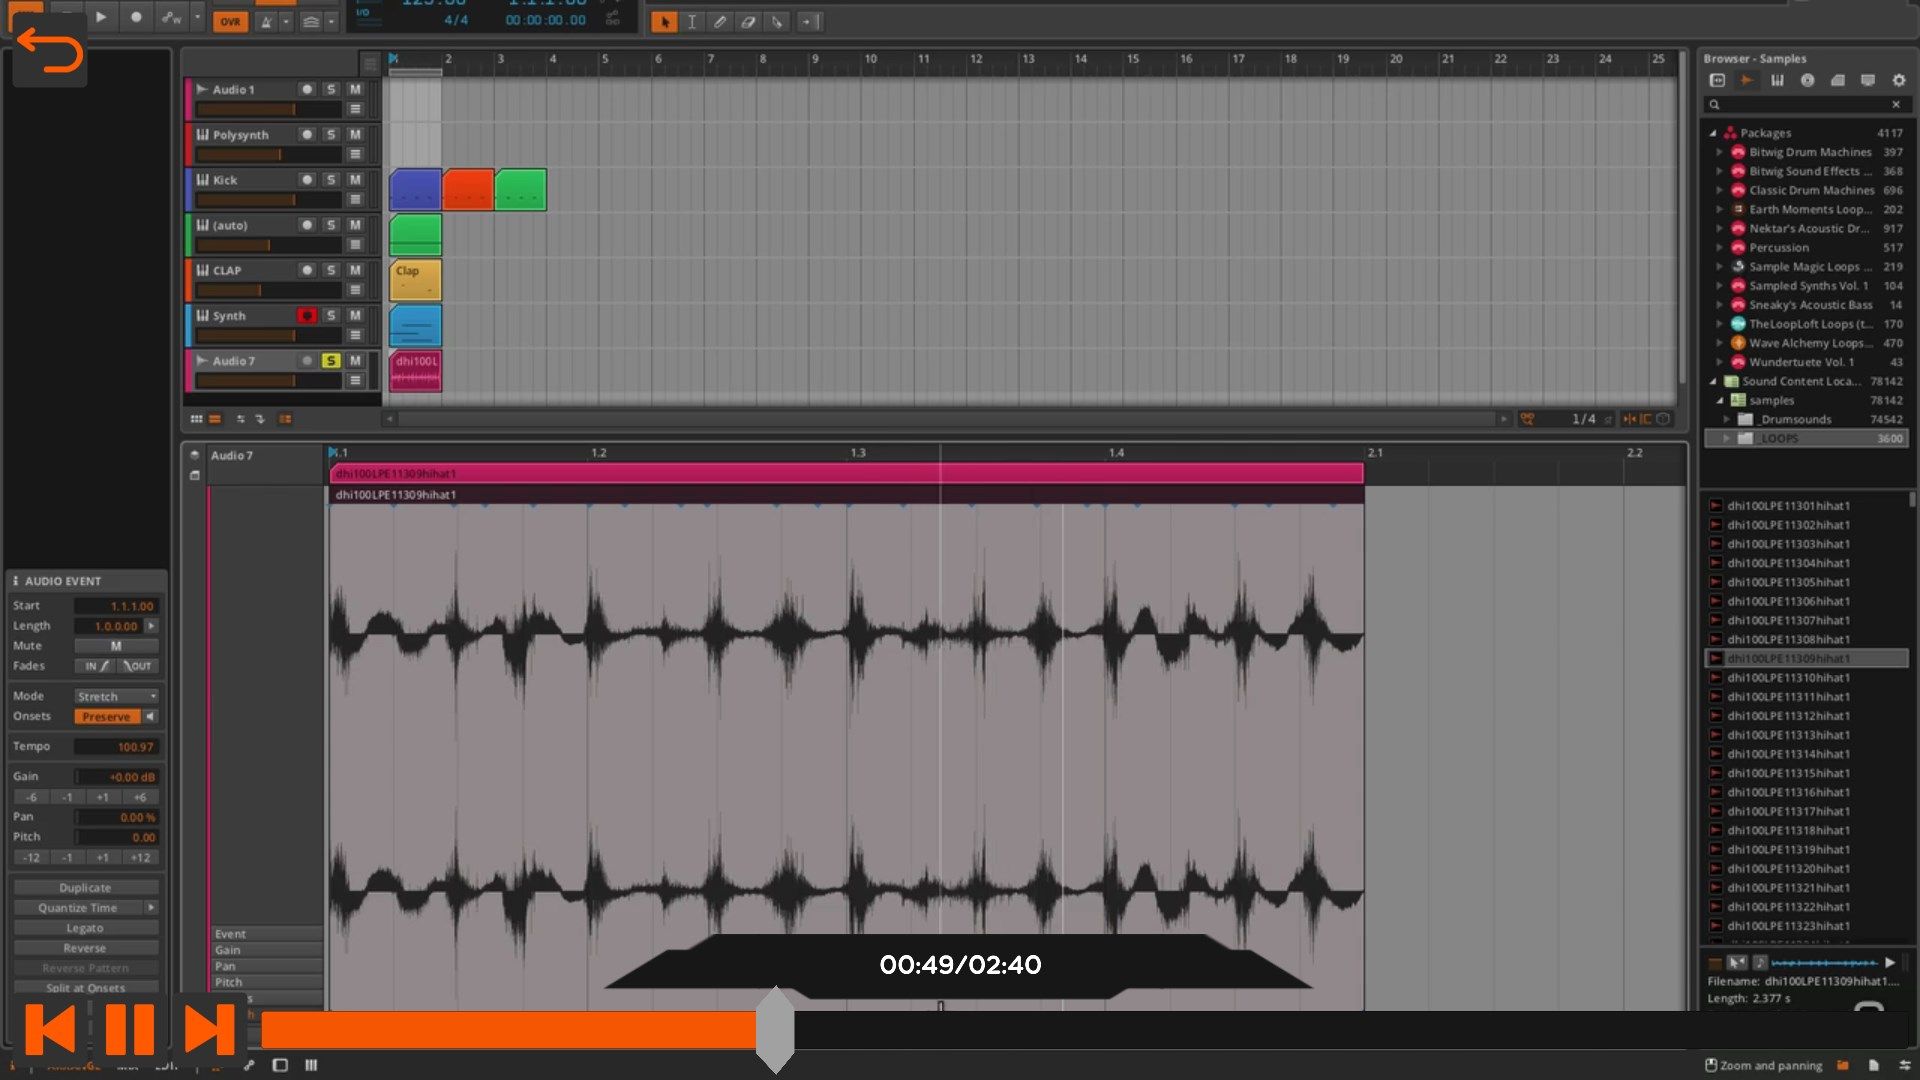Select the yellow Clap clip
The image size is (1920, 1080).
click(415, 280)
